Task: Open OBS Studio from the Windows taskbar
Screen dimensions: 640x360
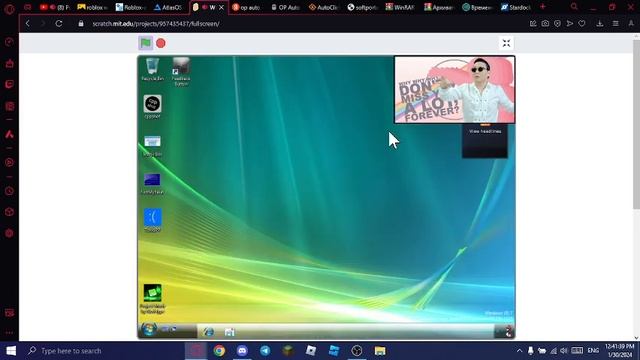Action: 357,351
